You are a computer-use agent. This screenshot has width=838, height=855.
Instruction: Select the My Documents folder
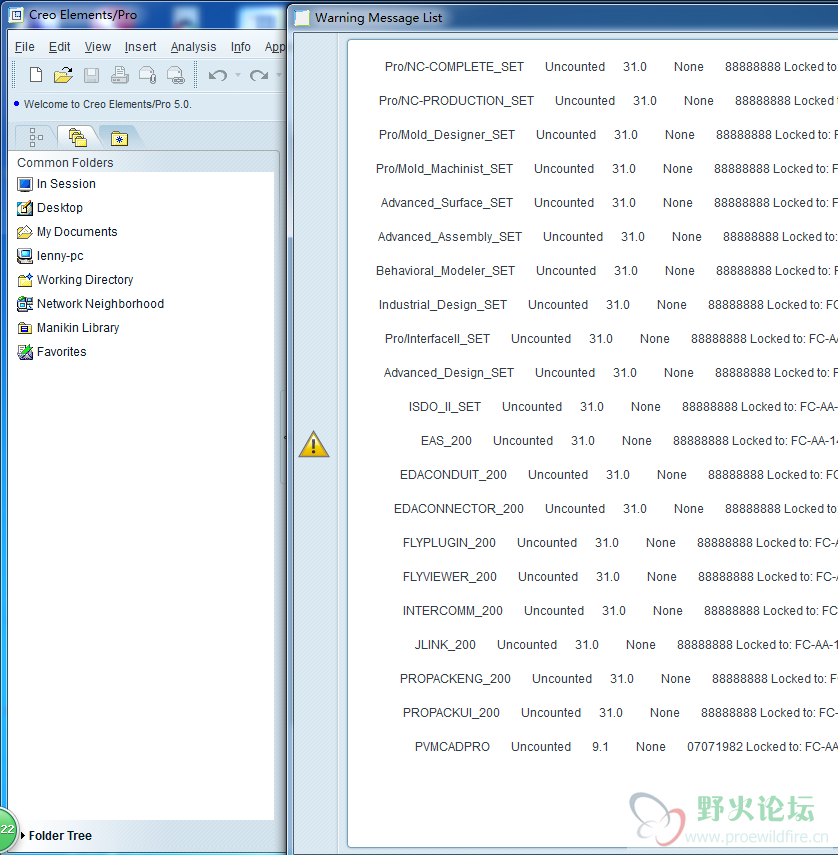[77, 232]
